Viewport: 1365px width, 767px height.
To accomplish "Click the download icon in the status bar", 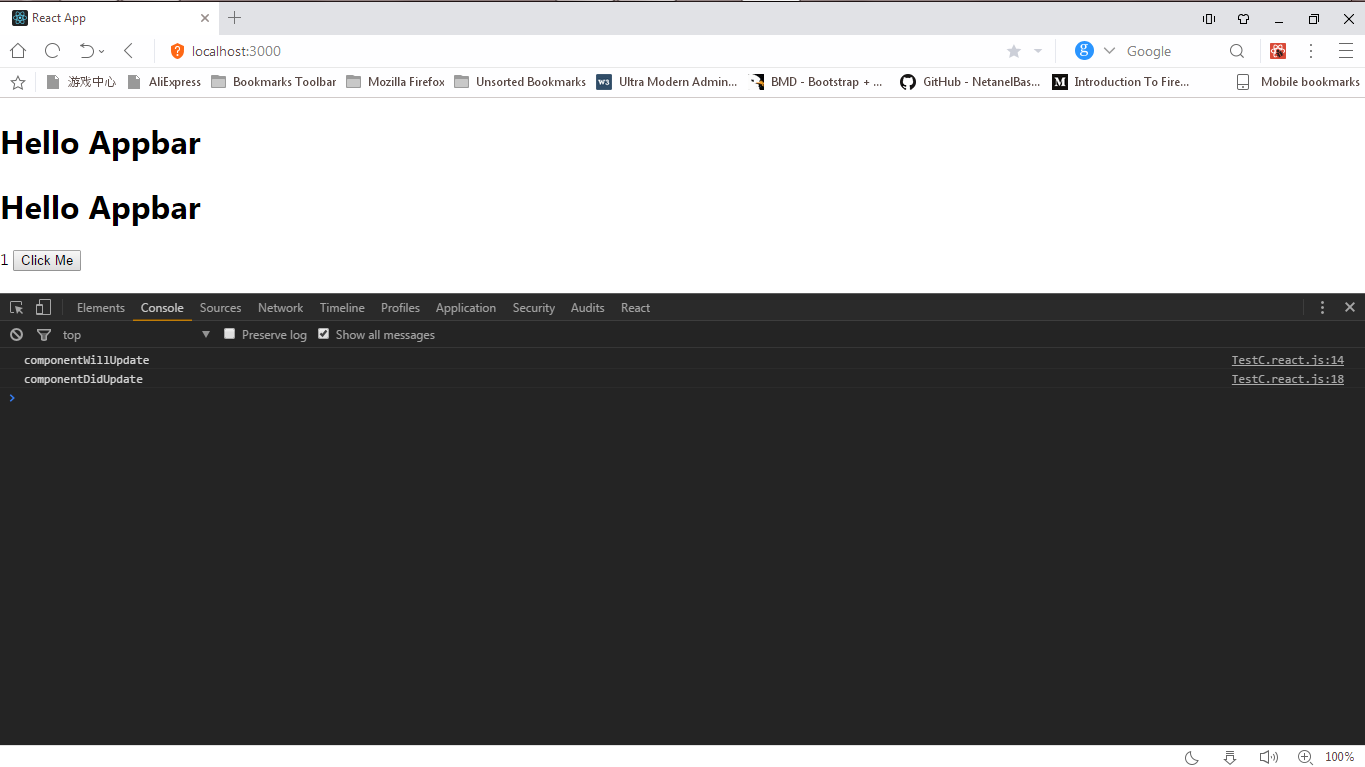I will tap(1230, 757).
